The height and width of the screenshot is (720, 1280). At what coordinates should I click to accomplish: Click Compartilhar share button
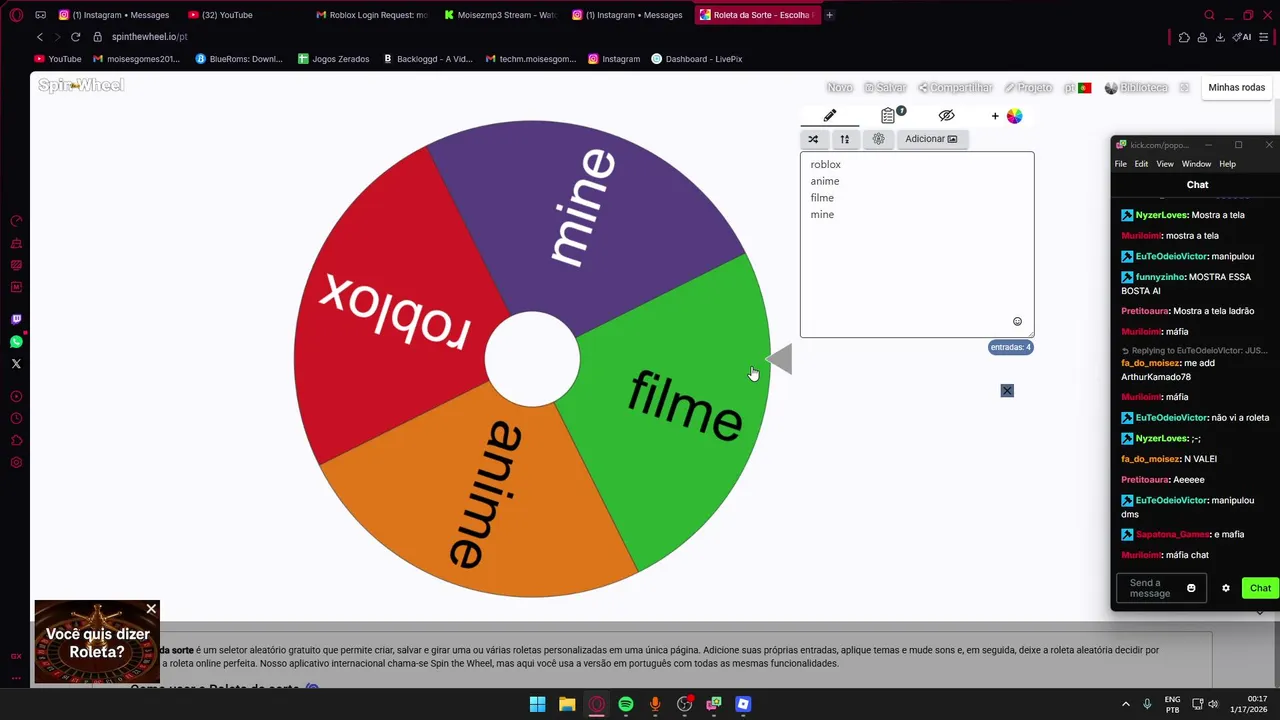click(x=955, y=88)
